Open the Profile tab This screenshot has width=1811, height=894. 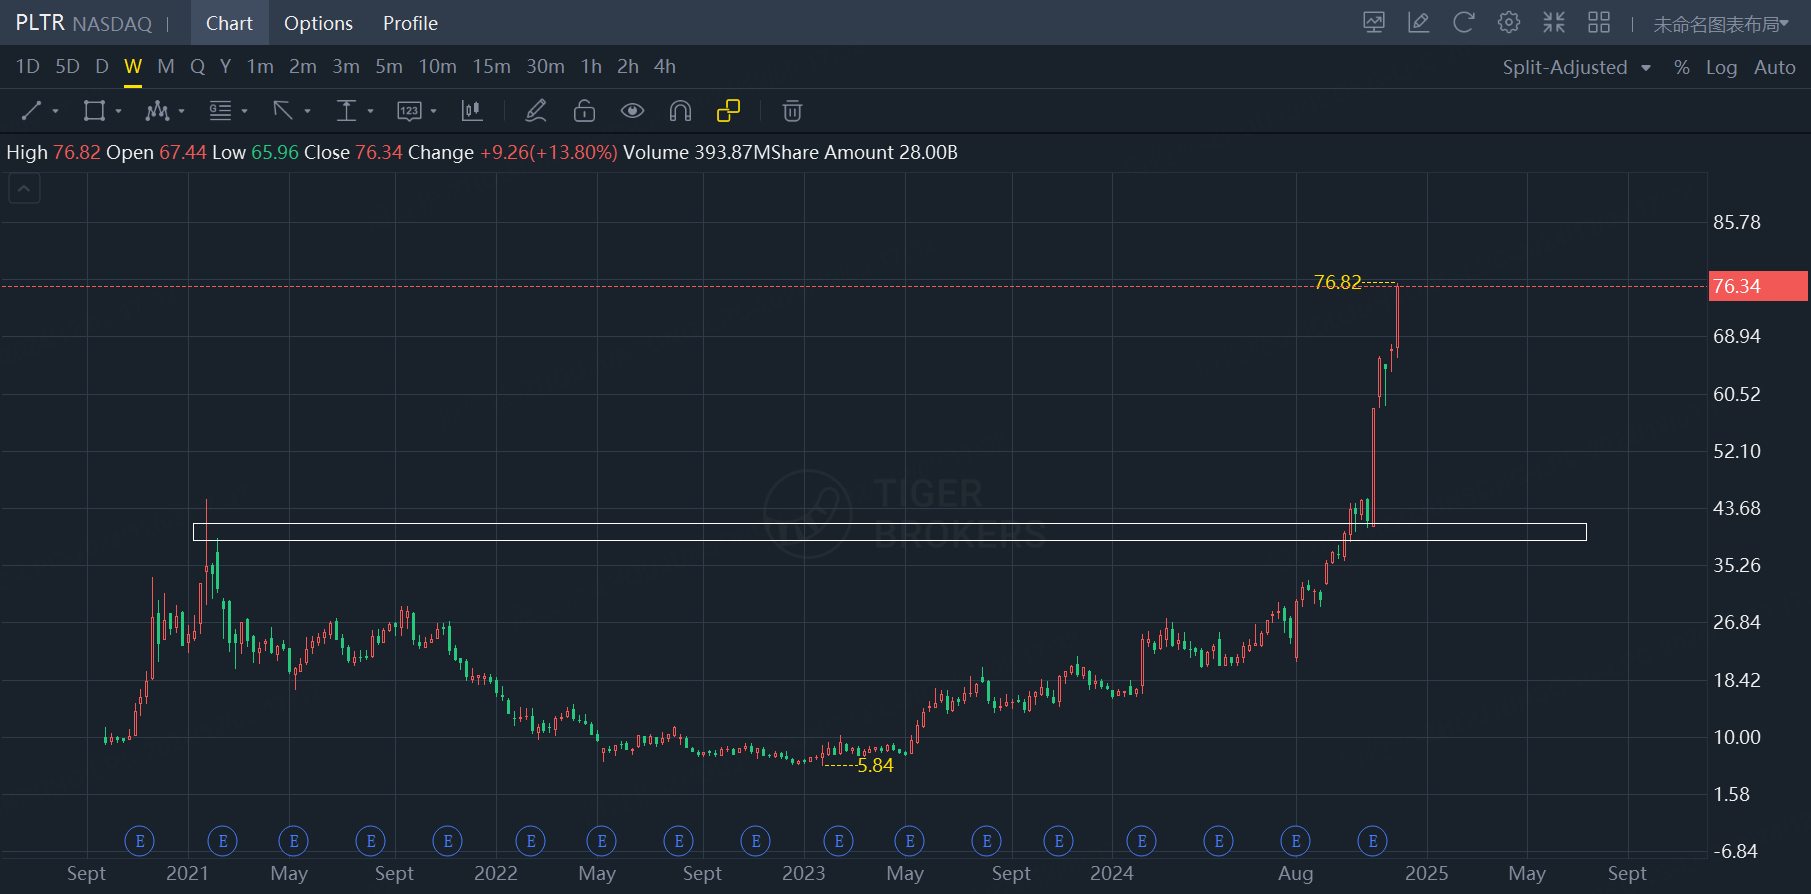click(410, 23)
